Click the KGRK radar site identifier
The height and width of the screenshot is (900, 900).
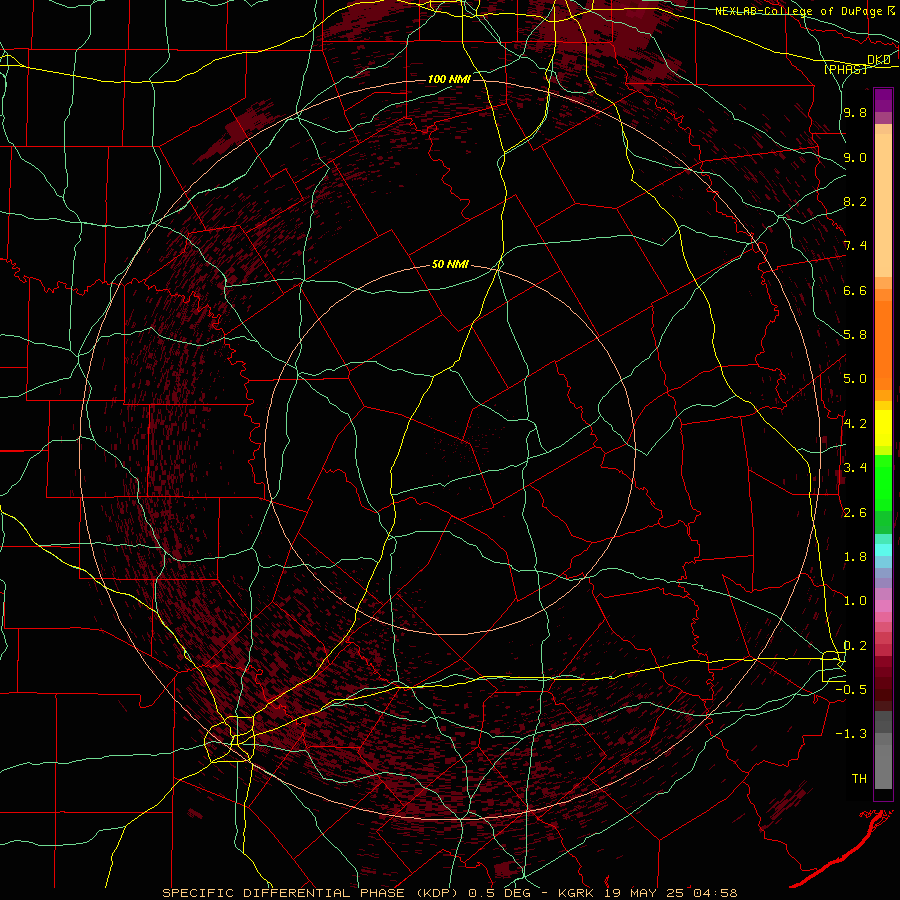point(577,893)
